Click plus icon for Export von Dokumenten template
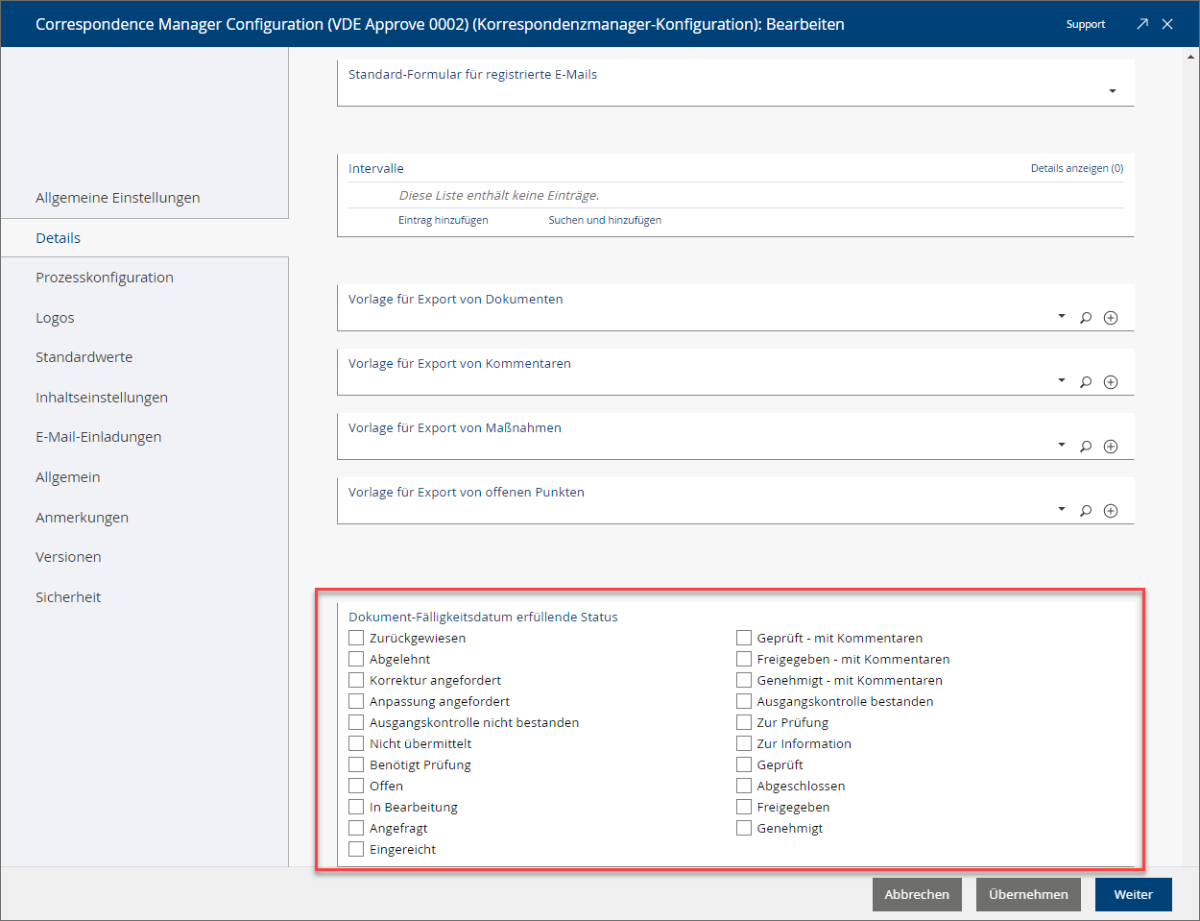Image resolution: width=1200 pixels, height=921 pixels. (1110, 318)
